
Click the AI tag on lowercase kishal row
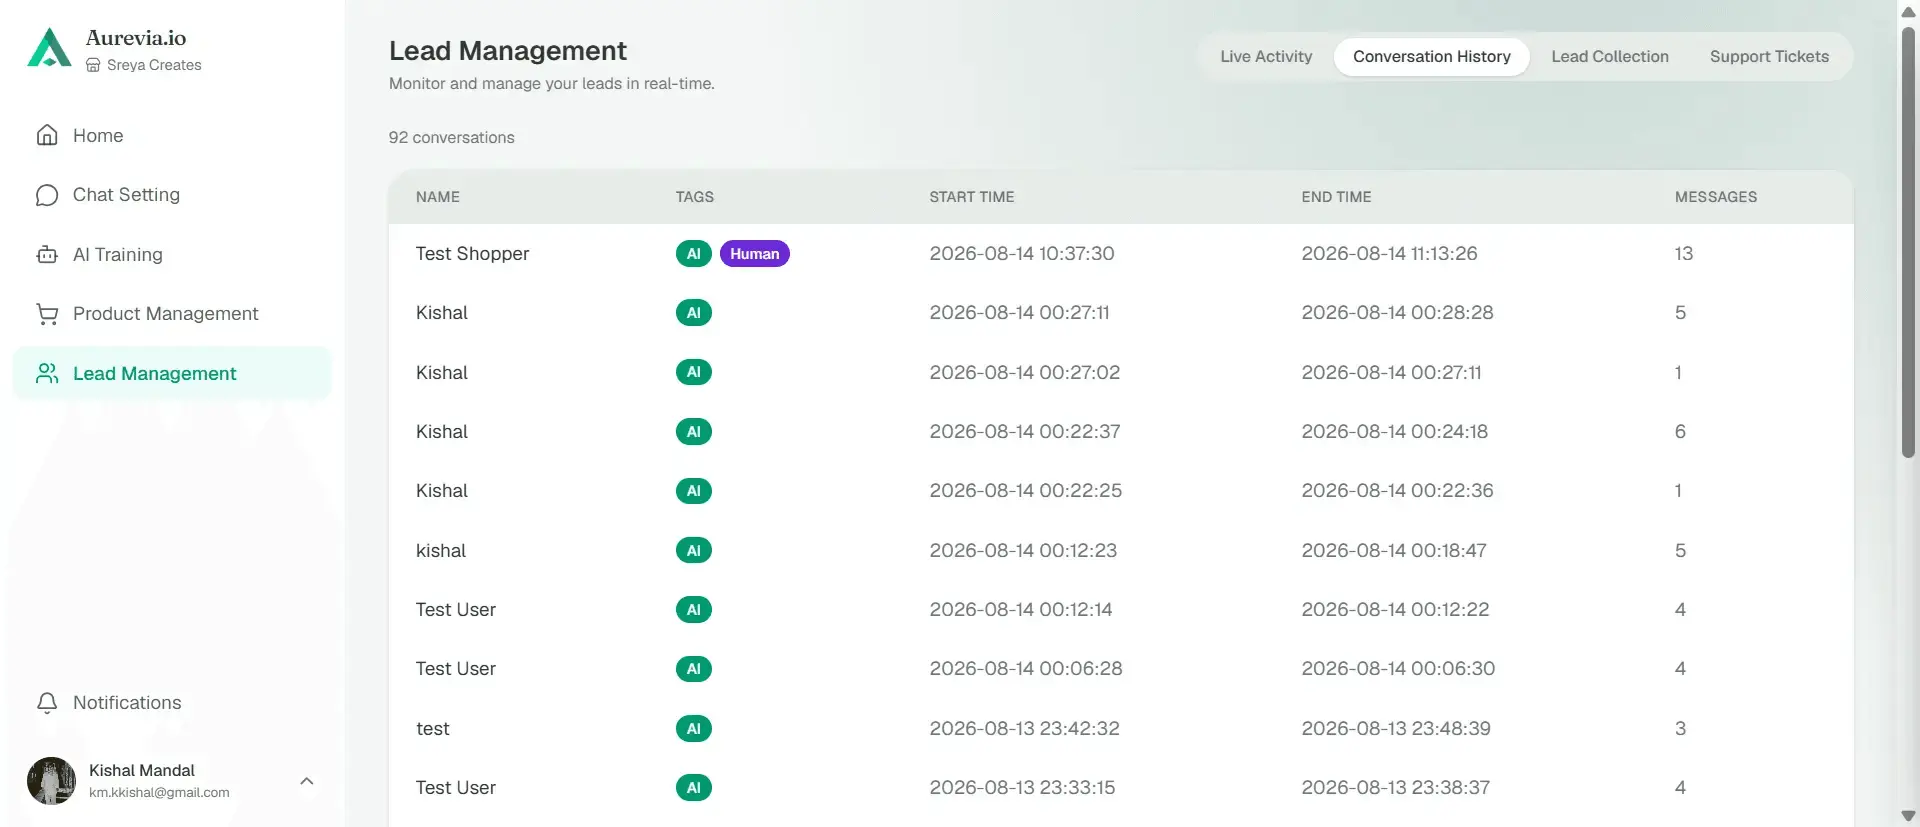click(x=694, y=550)
